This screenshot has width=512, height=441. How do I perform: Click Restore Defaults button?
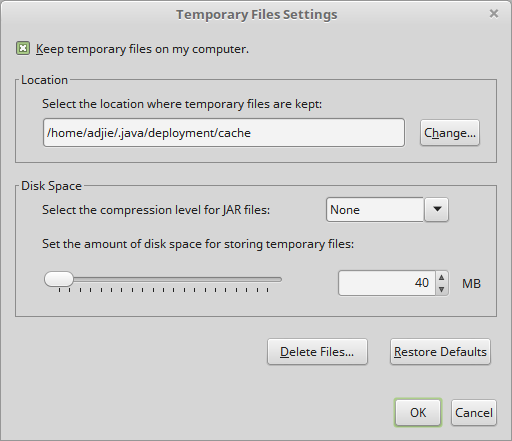pos(440,352)
